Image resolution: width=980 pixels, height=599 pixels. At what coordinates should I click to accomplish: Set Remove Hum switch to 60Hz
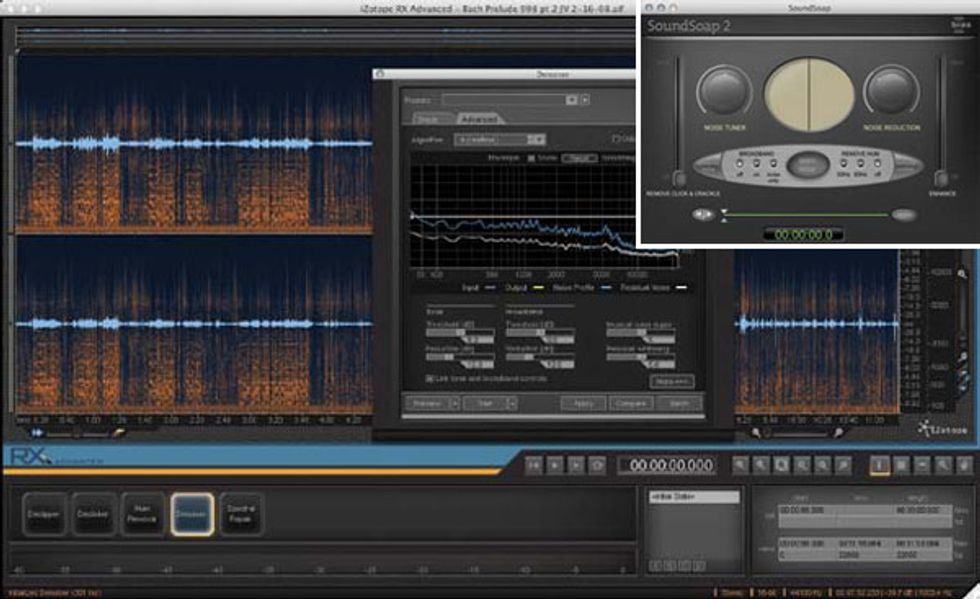click(861, 164)
